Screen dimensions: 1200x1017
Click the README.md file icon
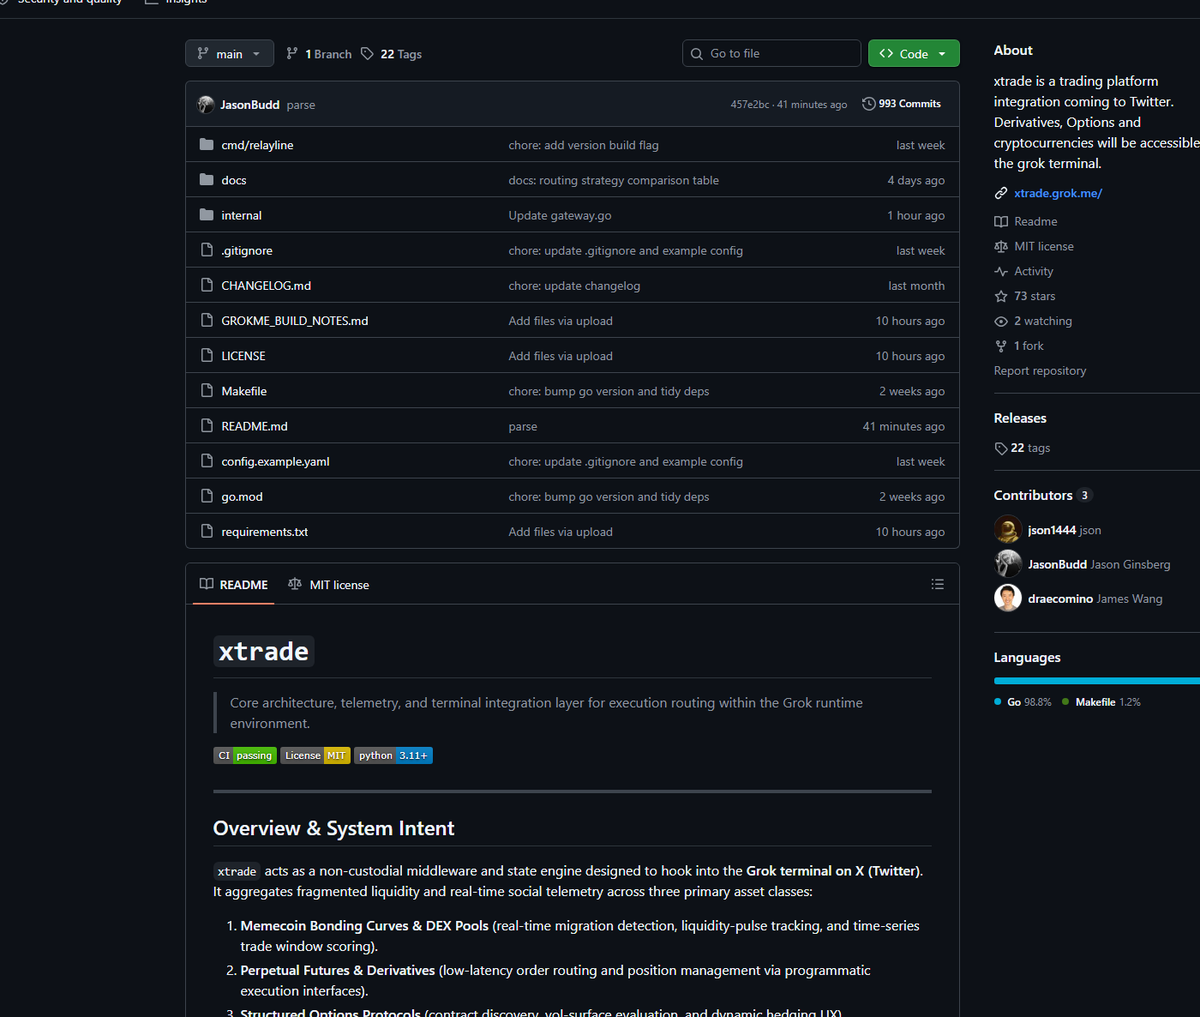click(207, 426)
